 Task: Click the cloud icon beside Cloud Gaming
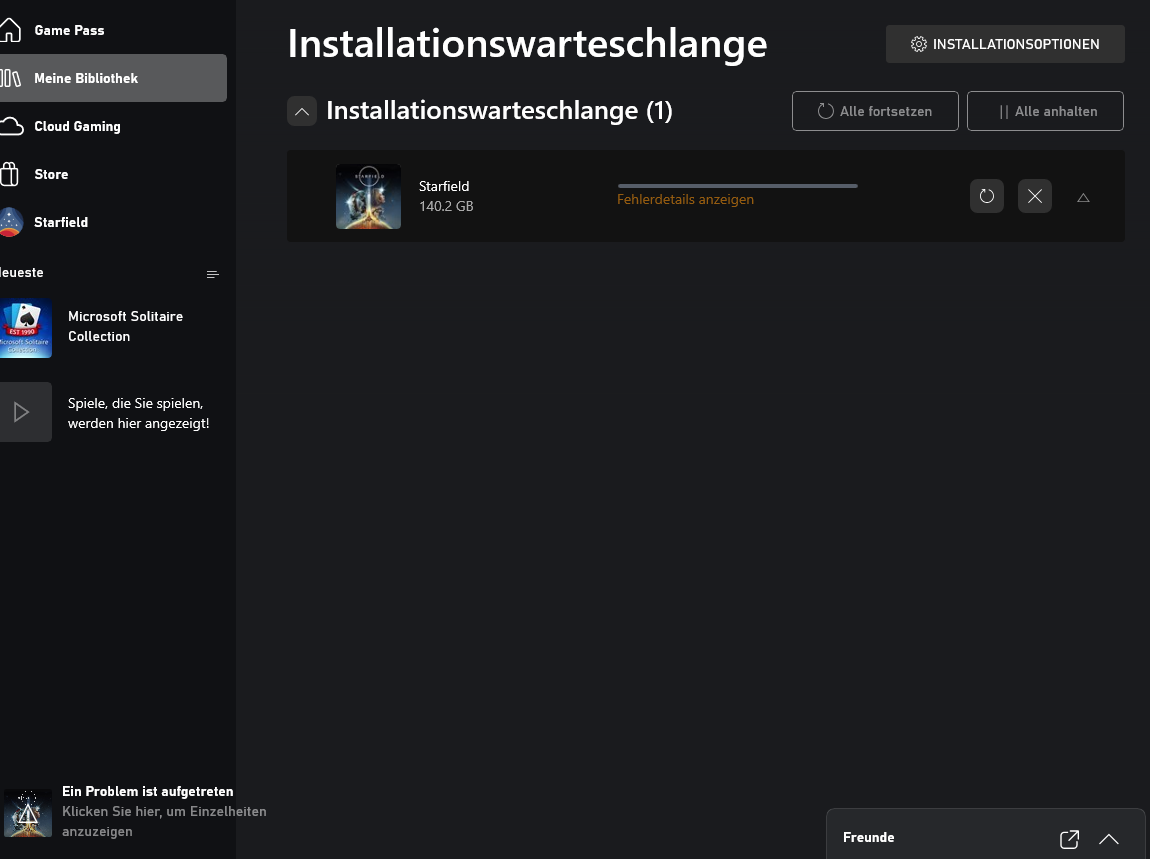click(11, 126)
